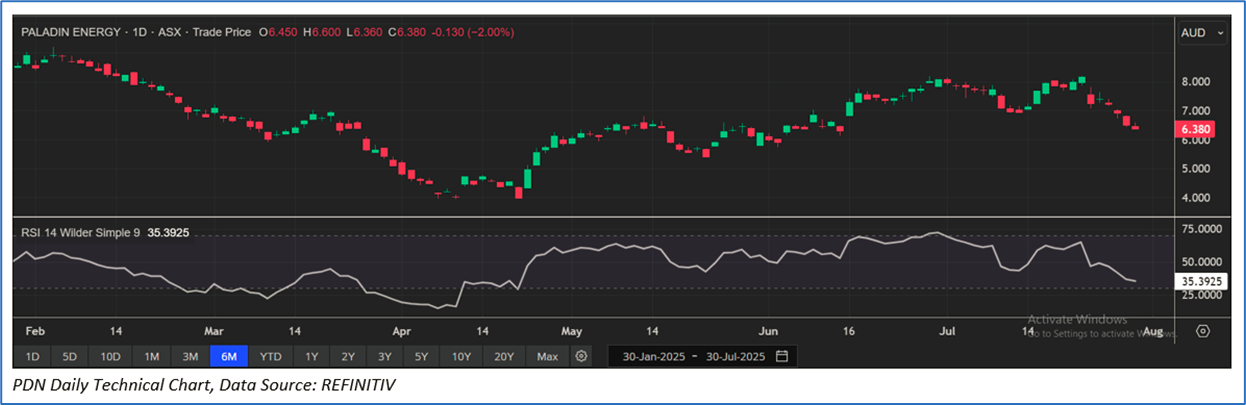Set the chart range to 1Y
The width and height of the screenshot is (1246, 405).
[312, 356]
